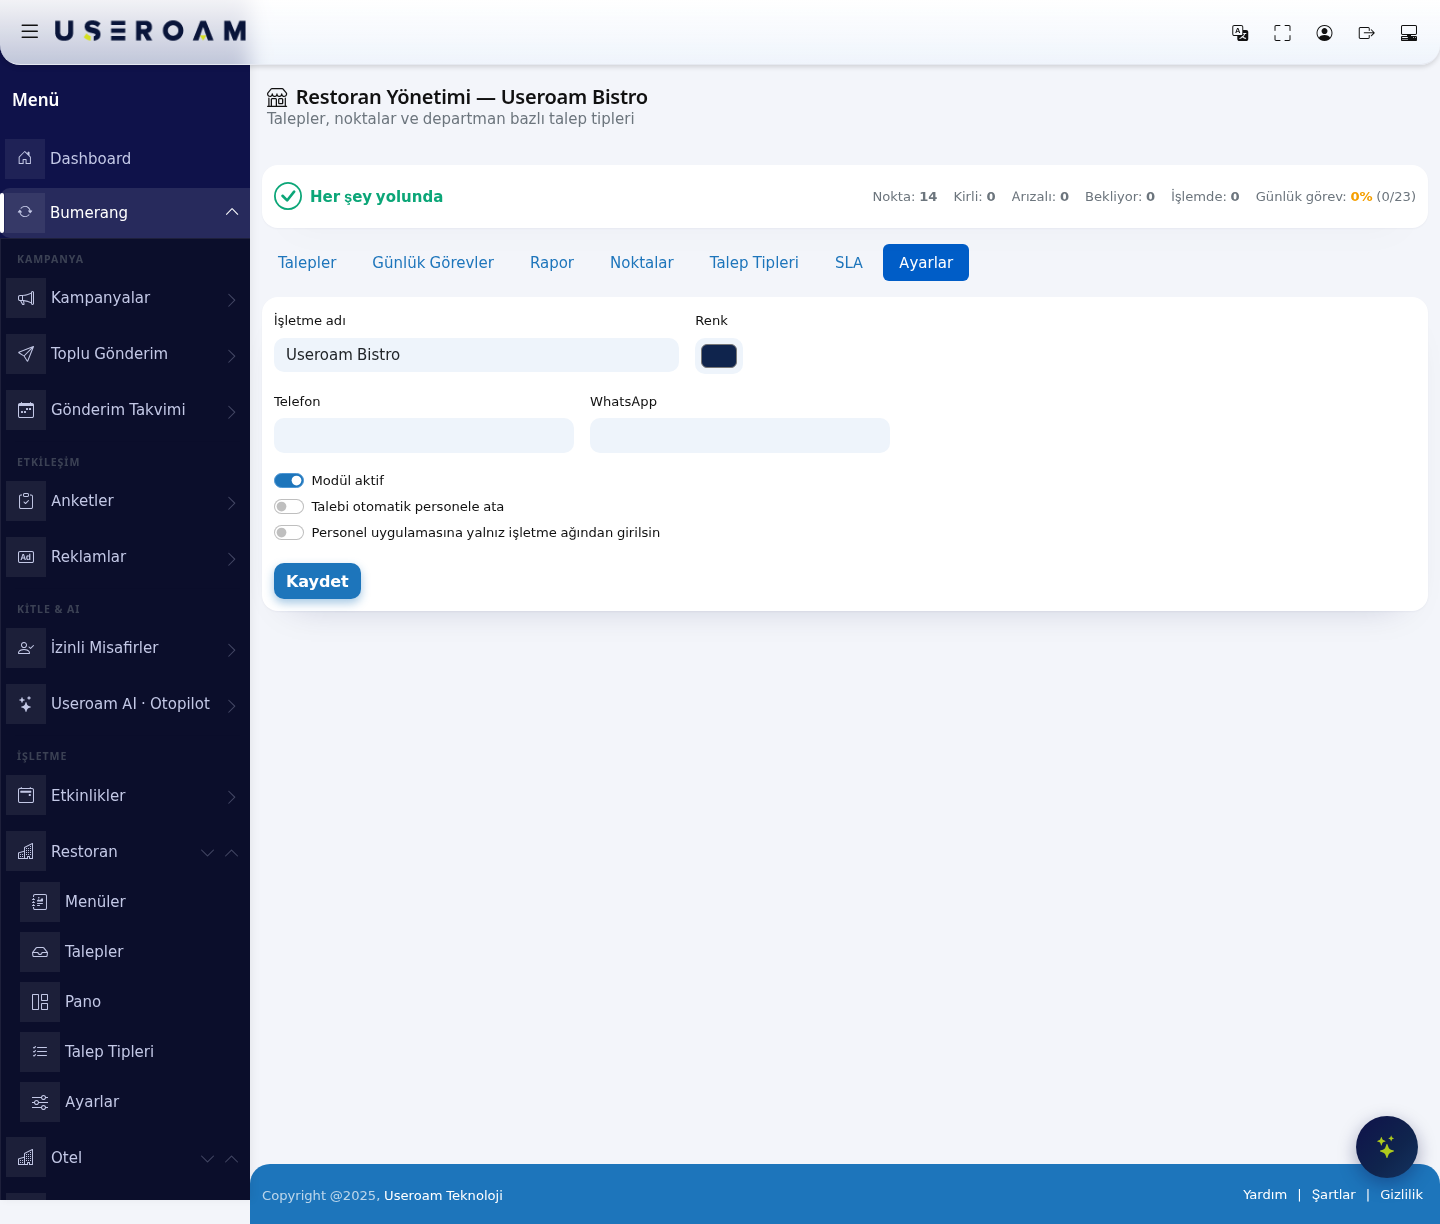Click the Telefon input field
The height and width of the screenshot is (1224, 1440).
click(x=424, y=436)
